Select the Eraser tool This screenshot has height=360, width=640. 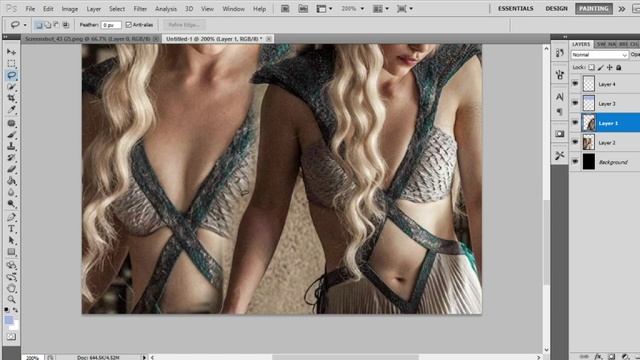coord(11,169)
